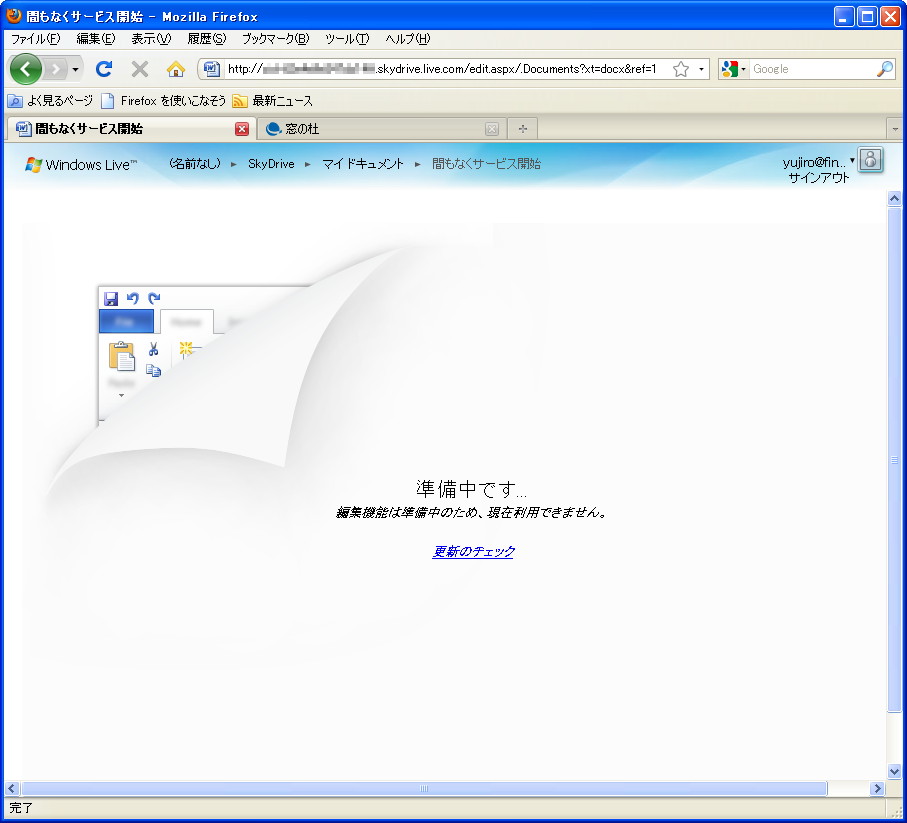This screenshot has width=907, height=823.
Task: Open a new tab with the plus icon
Action: click(x=521, y=128)
